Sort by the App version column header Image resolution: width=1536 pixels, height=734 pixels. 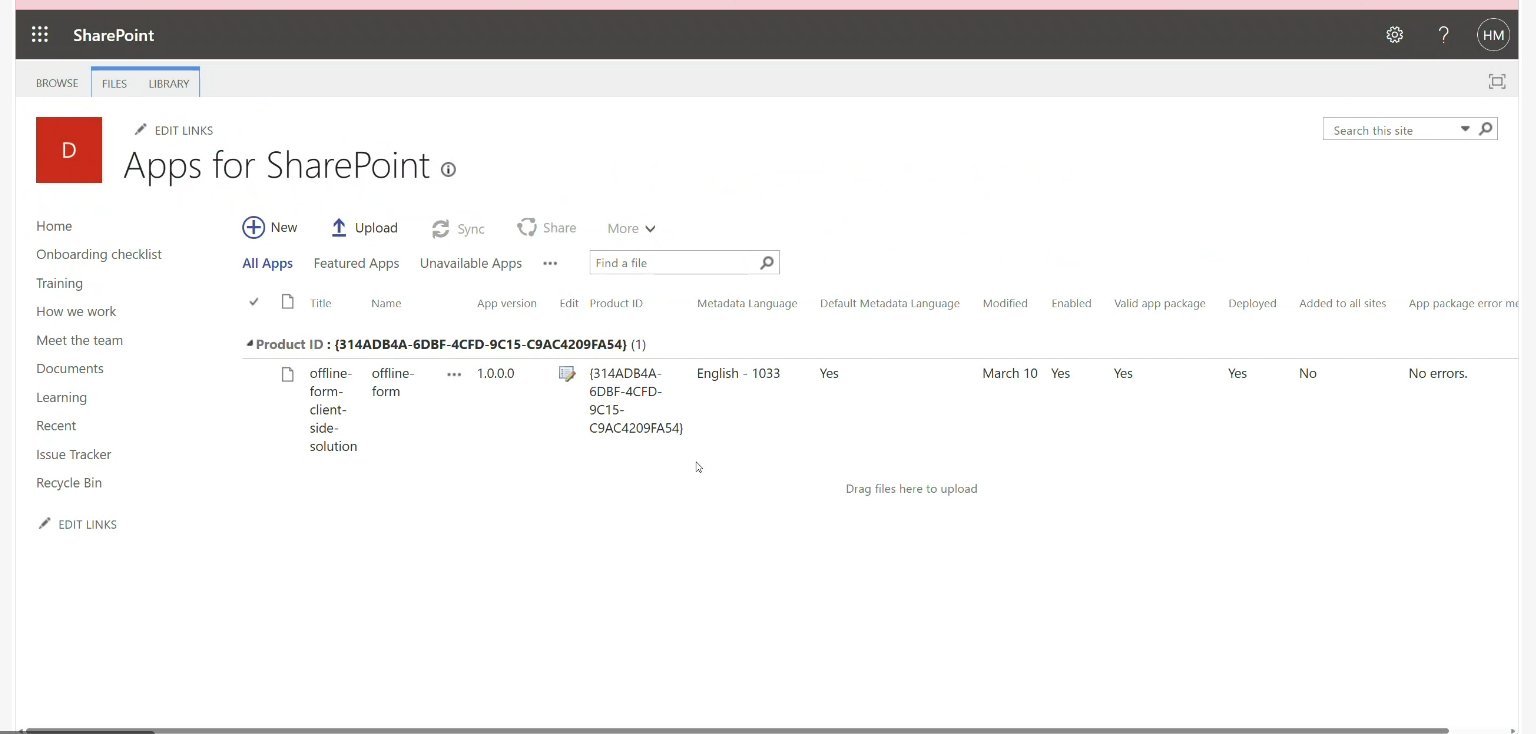coord(507,303)
